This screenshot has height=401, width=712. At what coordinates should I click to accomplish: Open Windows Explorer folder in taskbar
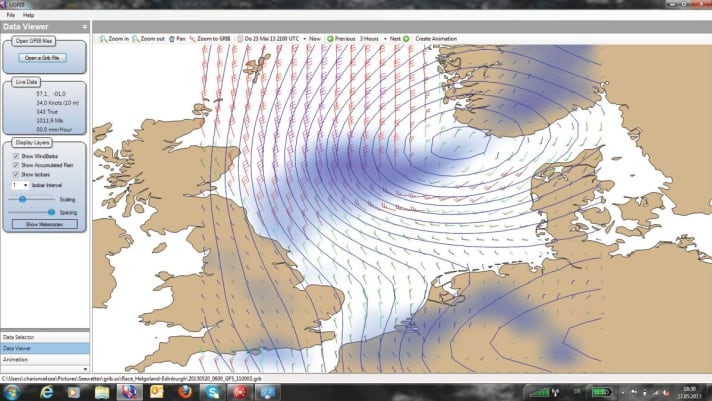pos(102,392)
